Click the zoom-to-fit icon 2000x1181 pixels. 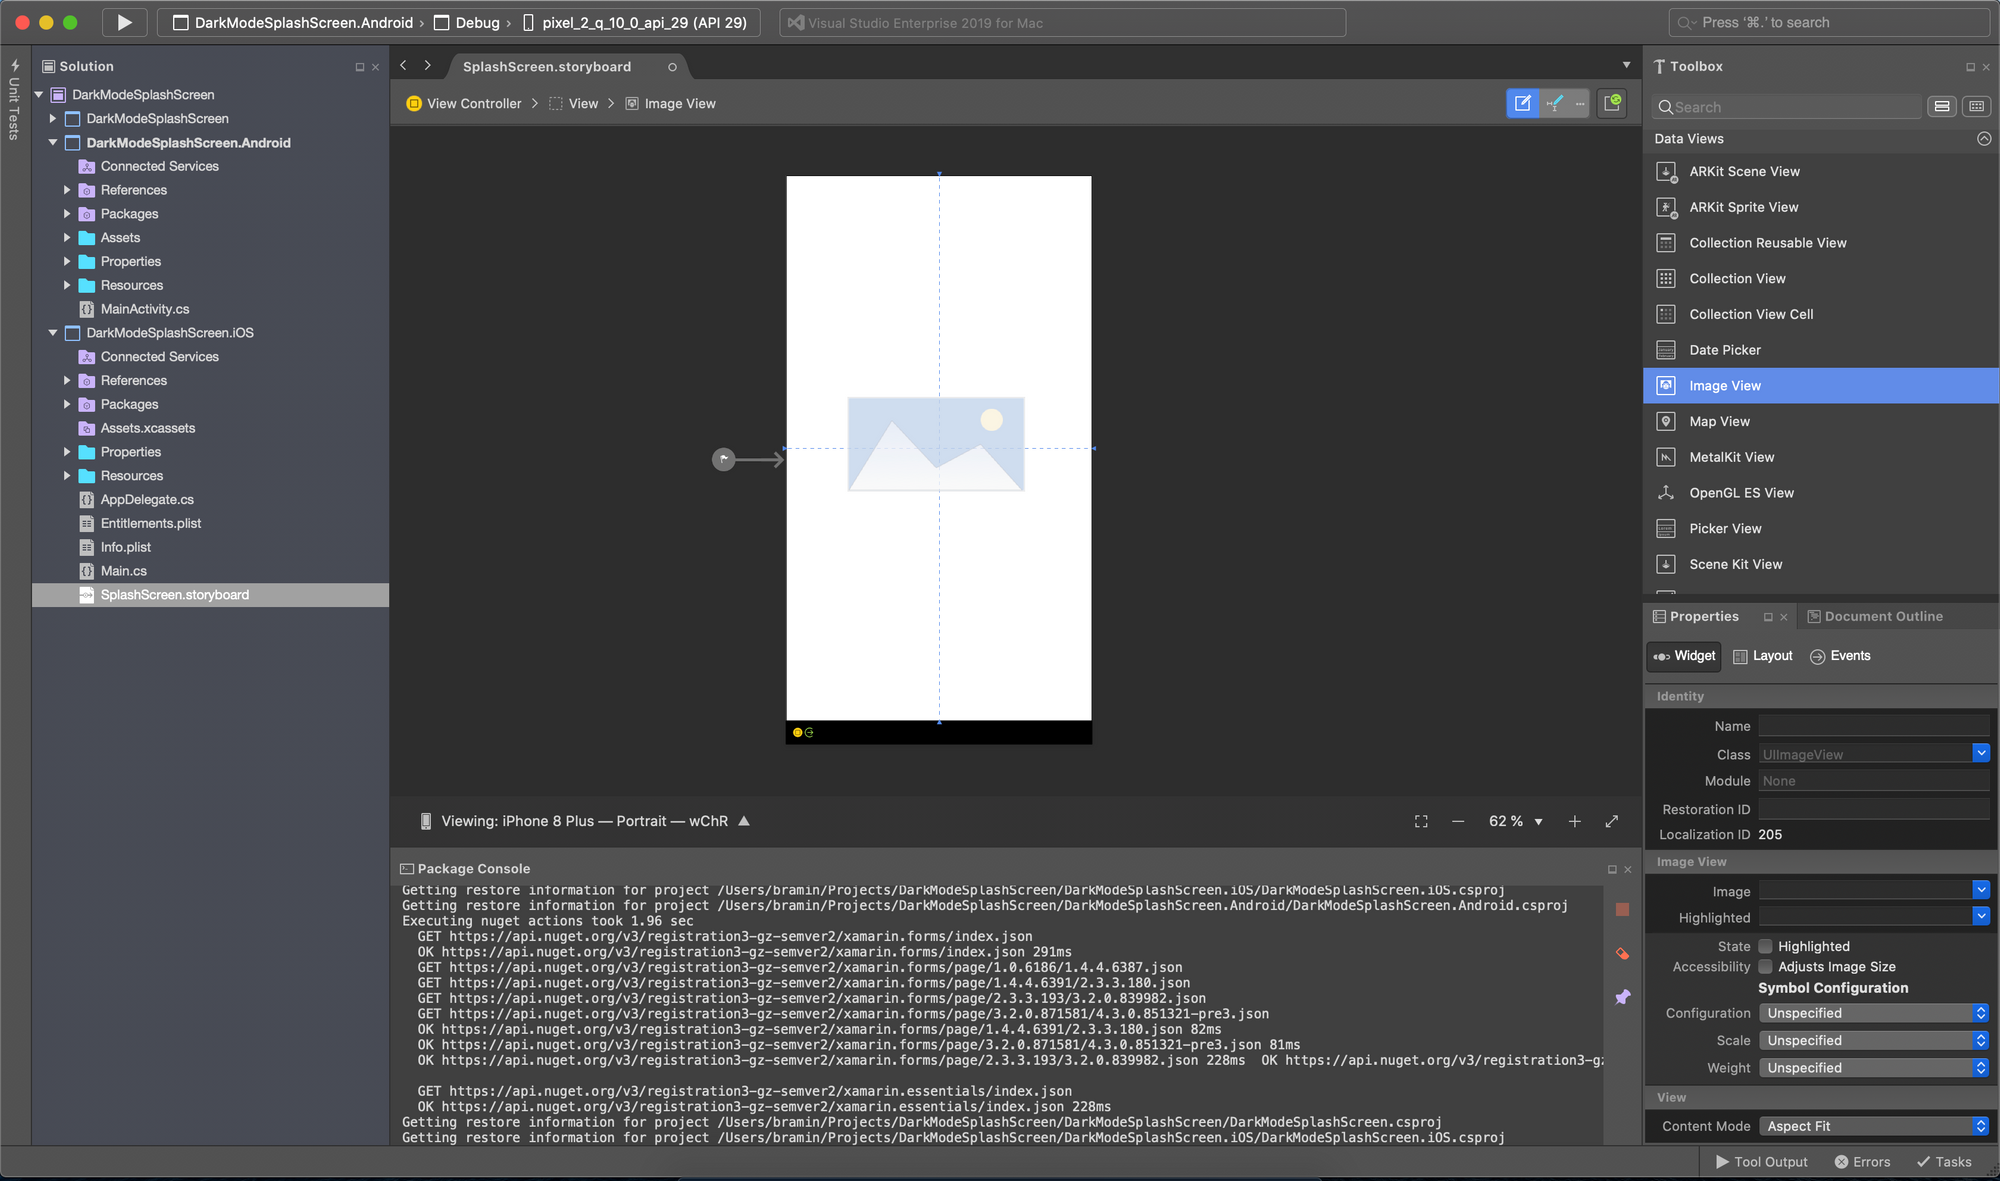coord(1421,821)
